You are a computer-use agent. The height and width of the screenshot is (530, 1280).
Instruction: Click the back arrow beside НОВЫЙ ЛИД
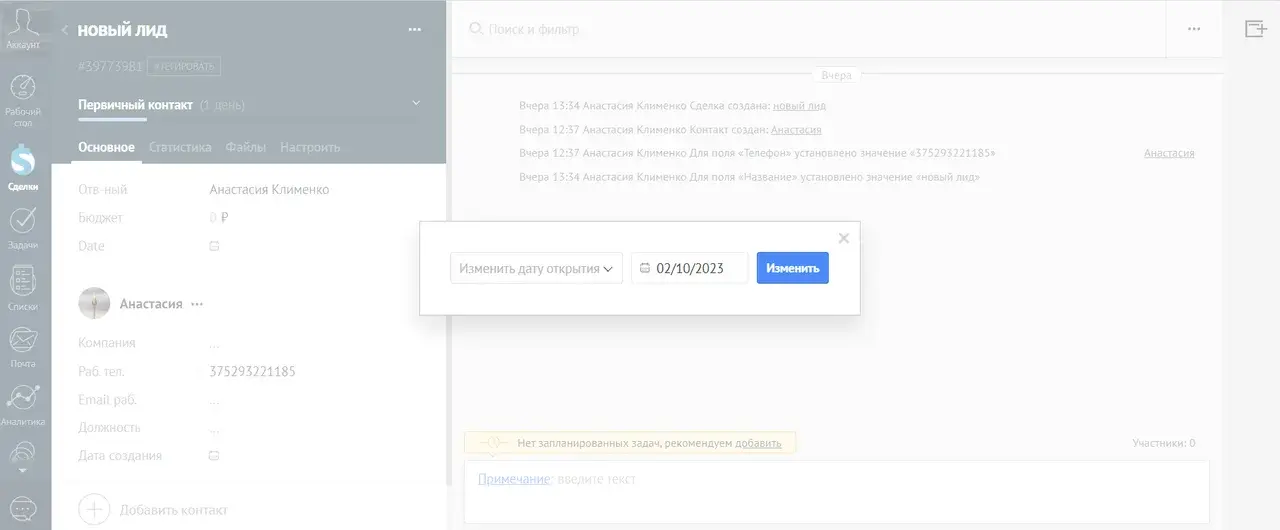click(65, 30)
